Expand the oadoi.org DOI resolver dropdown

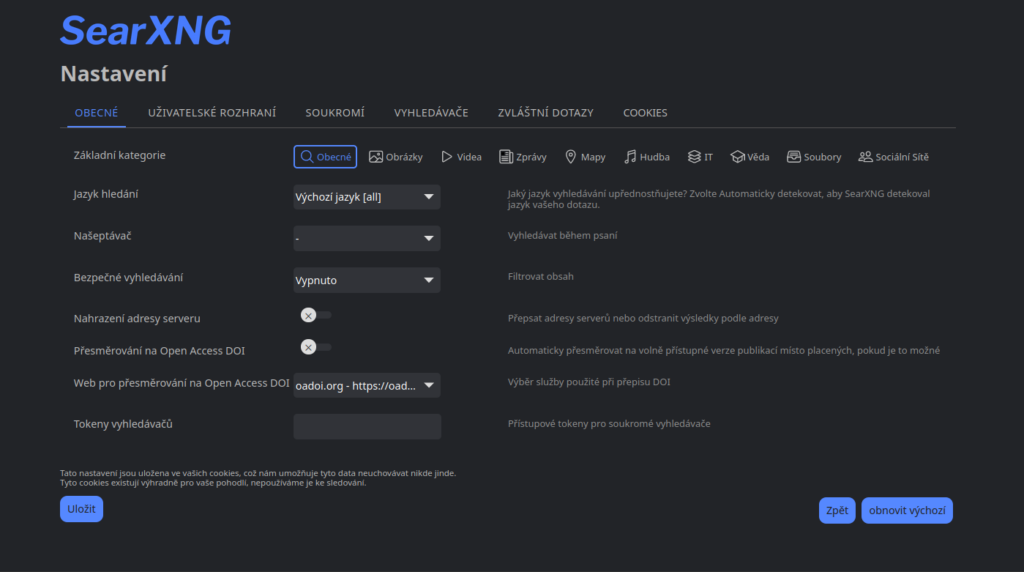[x=366, y=386]
